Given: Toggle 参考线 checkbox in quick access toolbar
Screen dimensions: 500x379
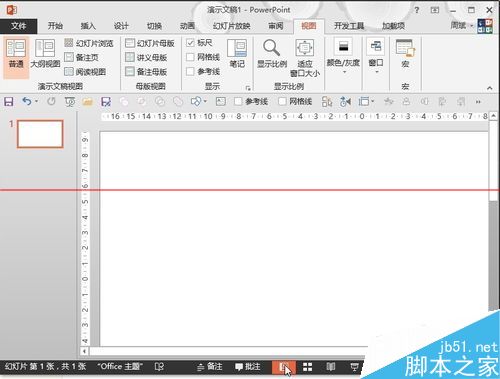Looking at the screenshot, I should [238, 101].
